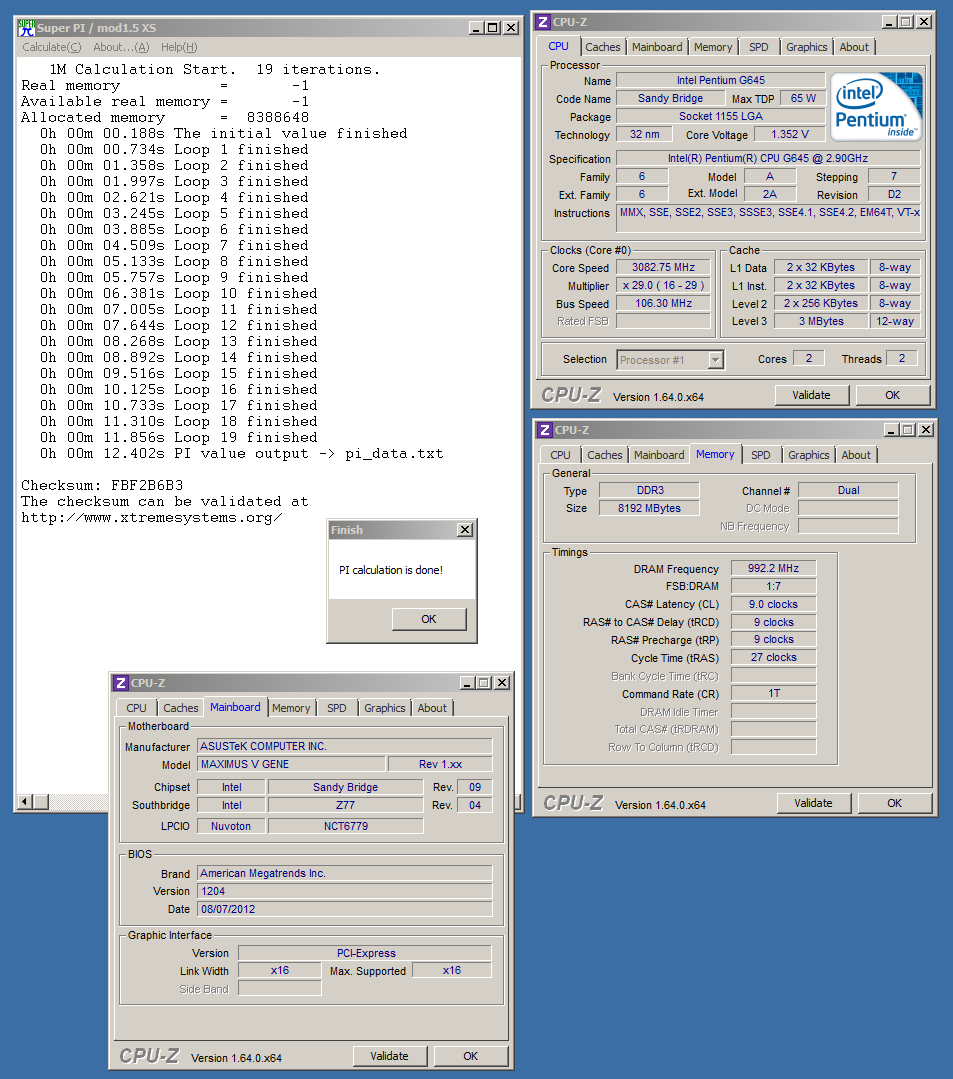Click the BIOS Date value 08/07/2012

coord(345,909)
